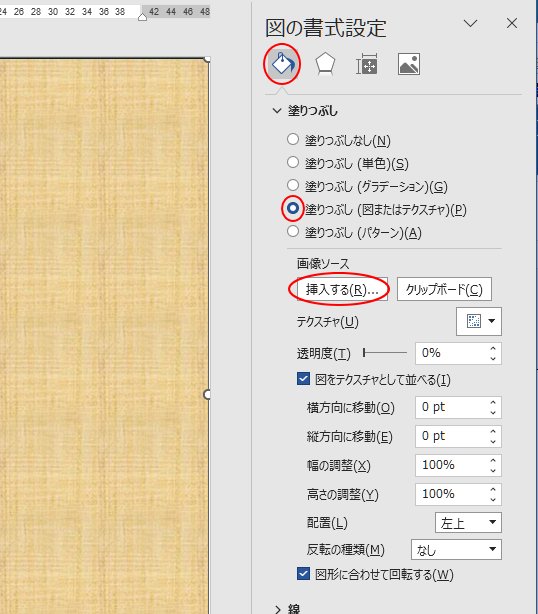This screenshot has height=614, width=538.
Task: Decrease 横方向に移動 using down spinner
Action: 493,412
